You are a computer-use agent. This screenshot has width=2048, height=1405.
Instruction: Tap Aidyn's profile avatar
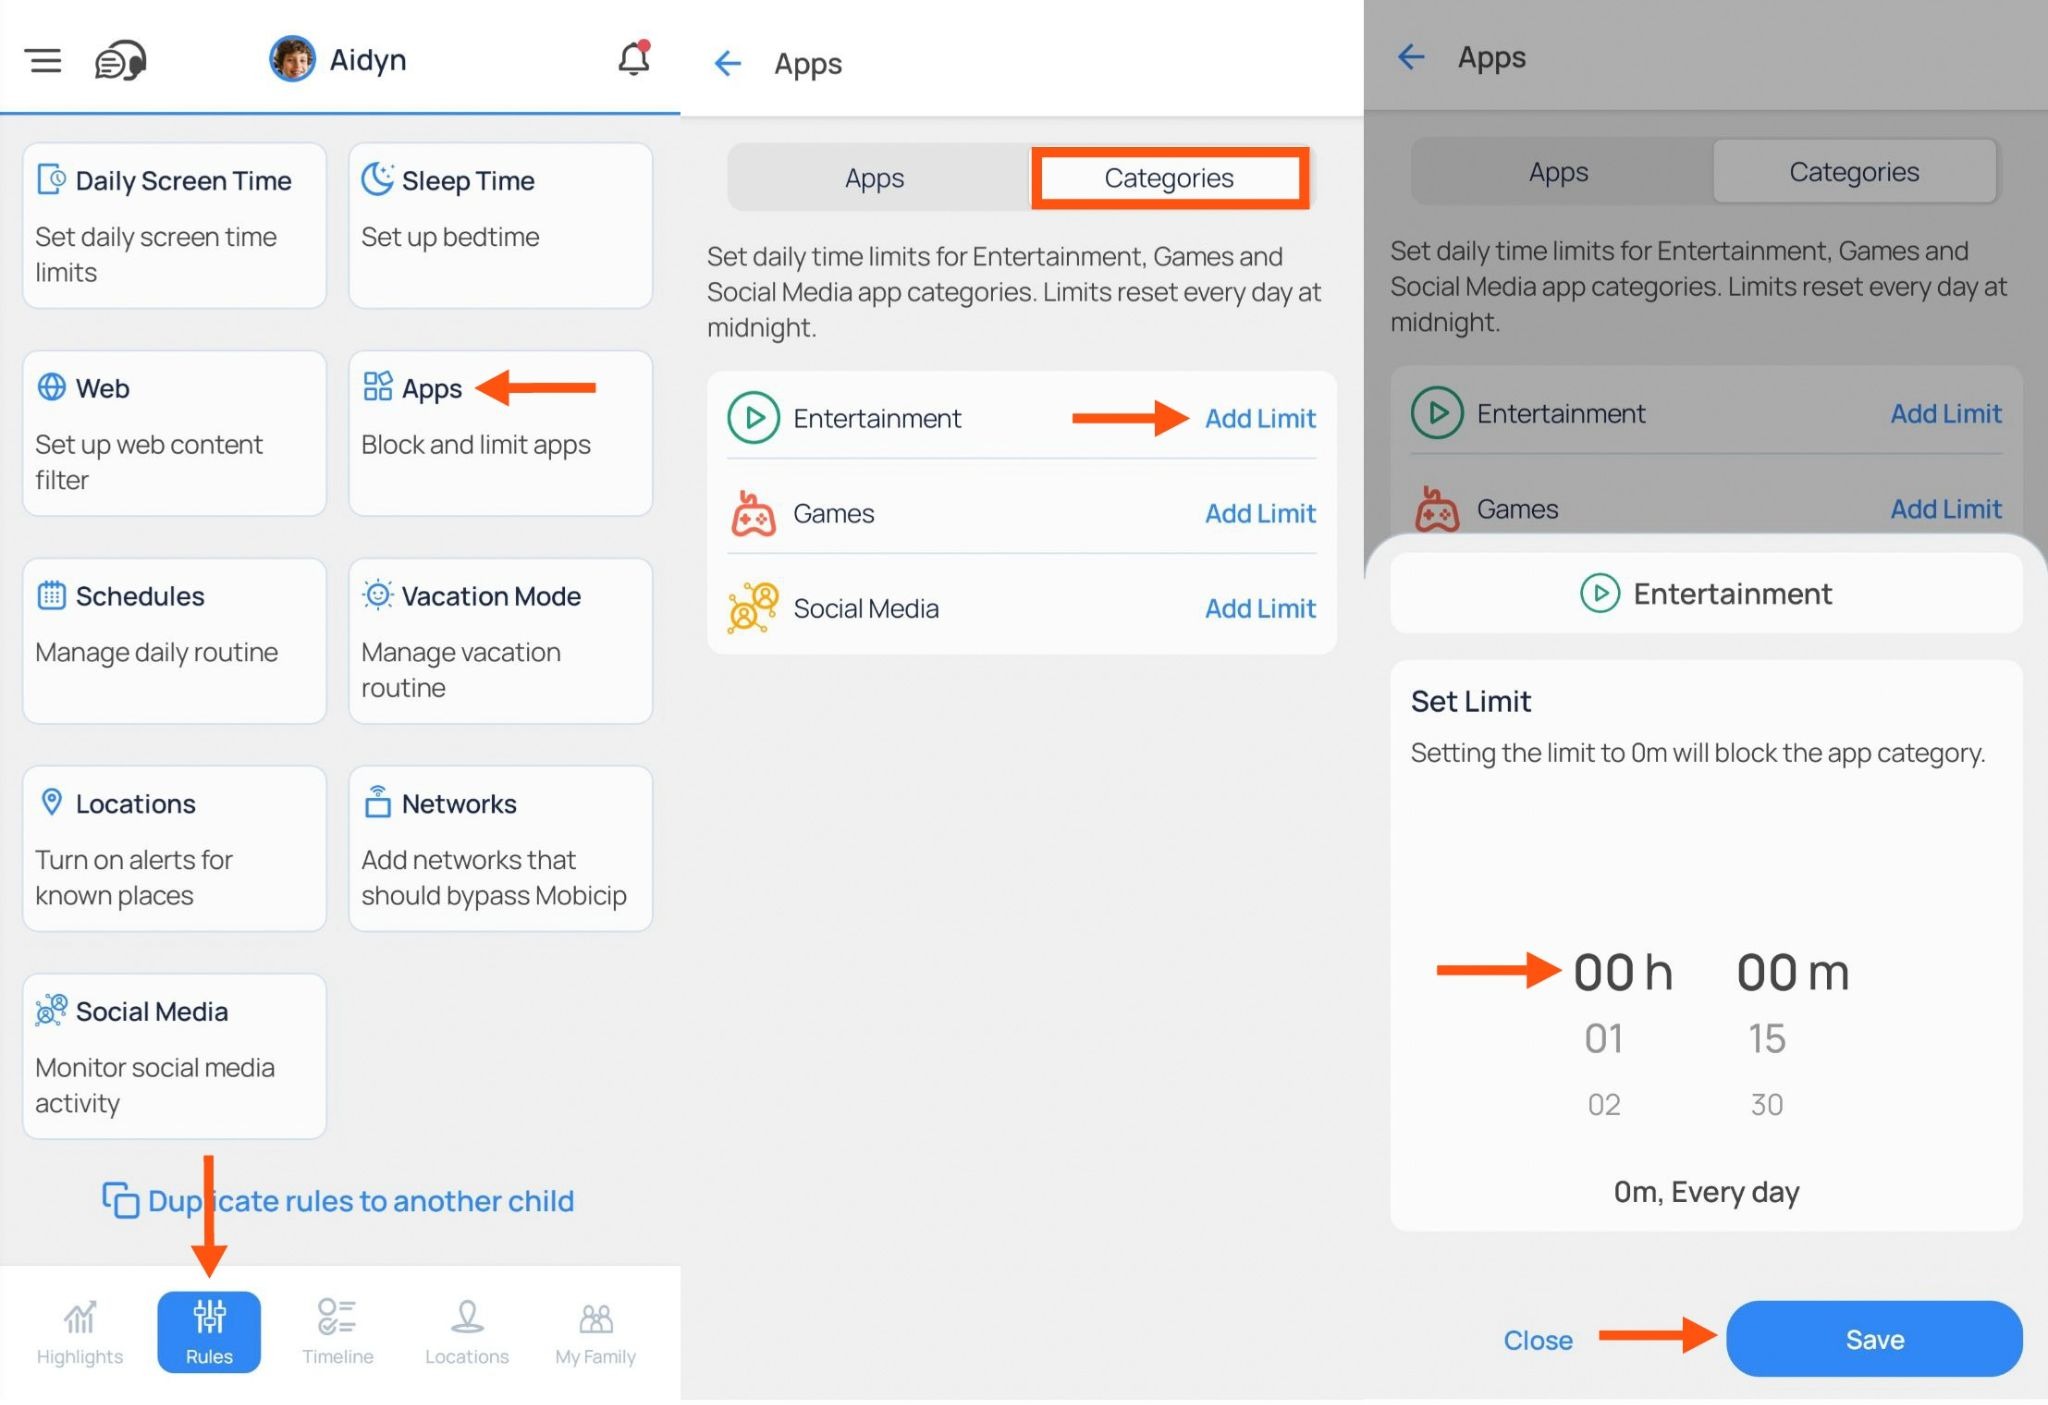(292, 59)
